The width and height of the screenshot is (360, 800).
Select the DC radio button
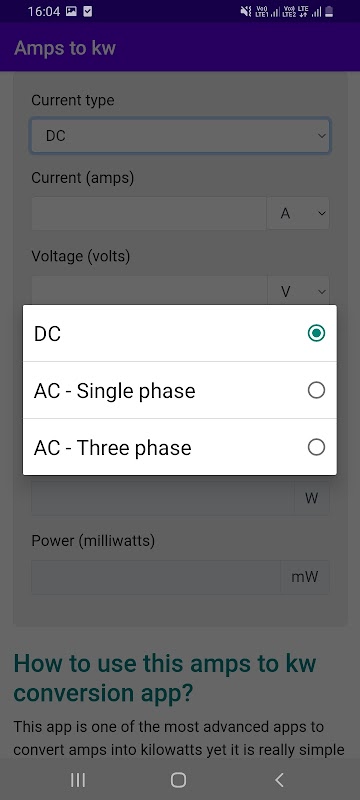pos(316,333)
